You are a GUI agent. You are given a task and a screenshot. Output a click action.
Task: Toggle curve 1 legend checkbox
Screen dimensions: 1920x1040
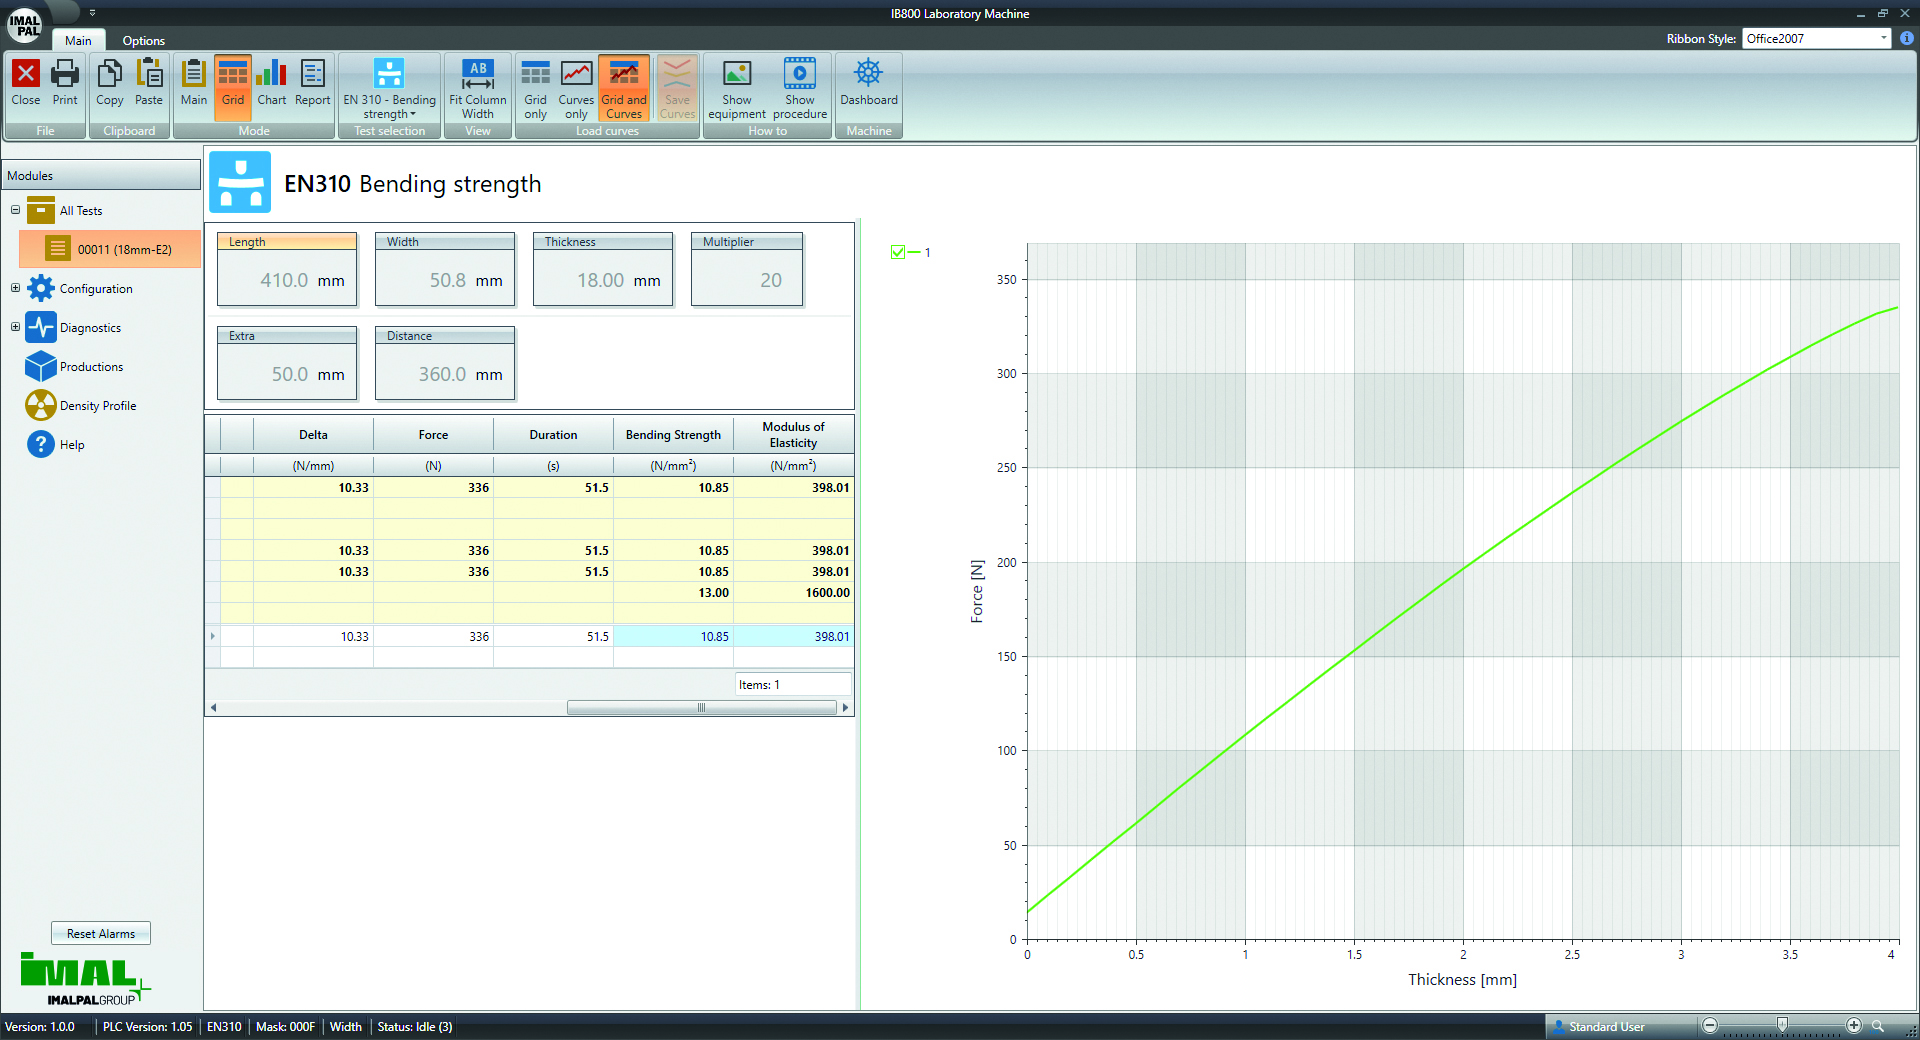click(x=898, y=252)
